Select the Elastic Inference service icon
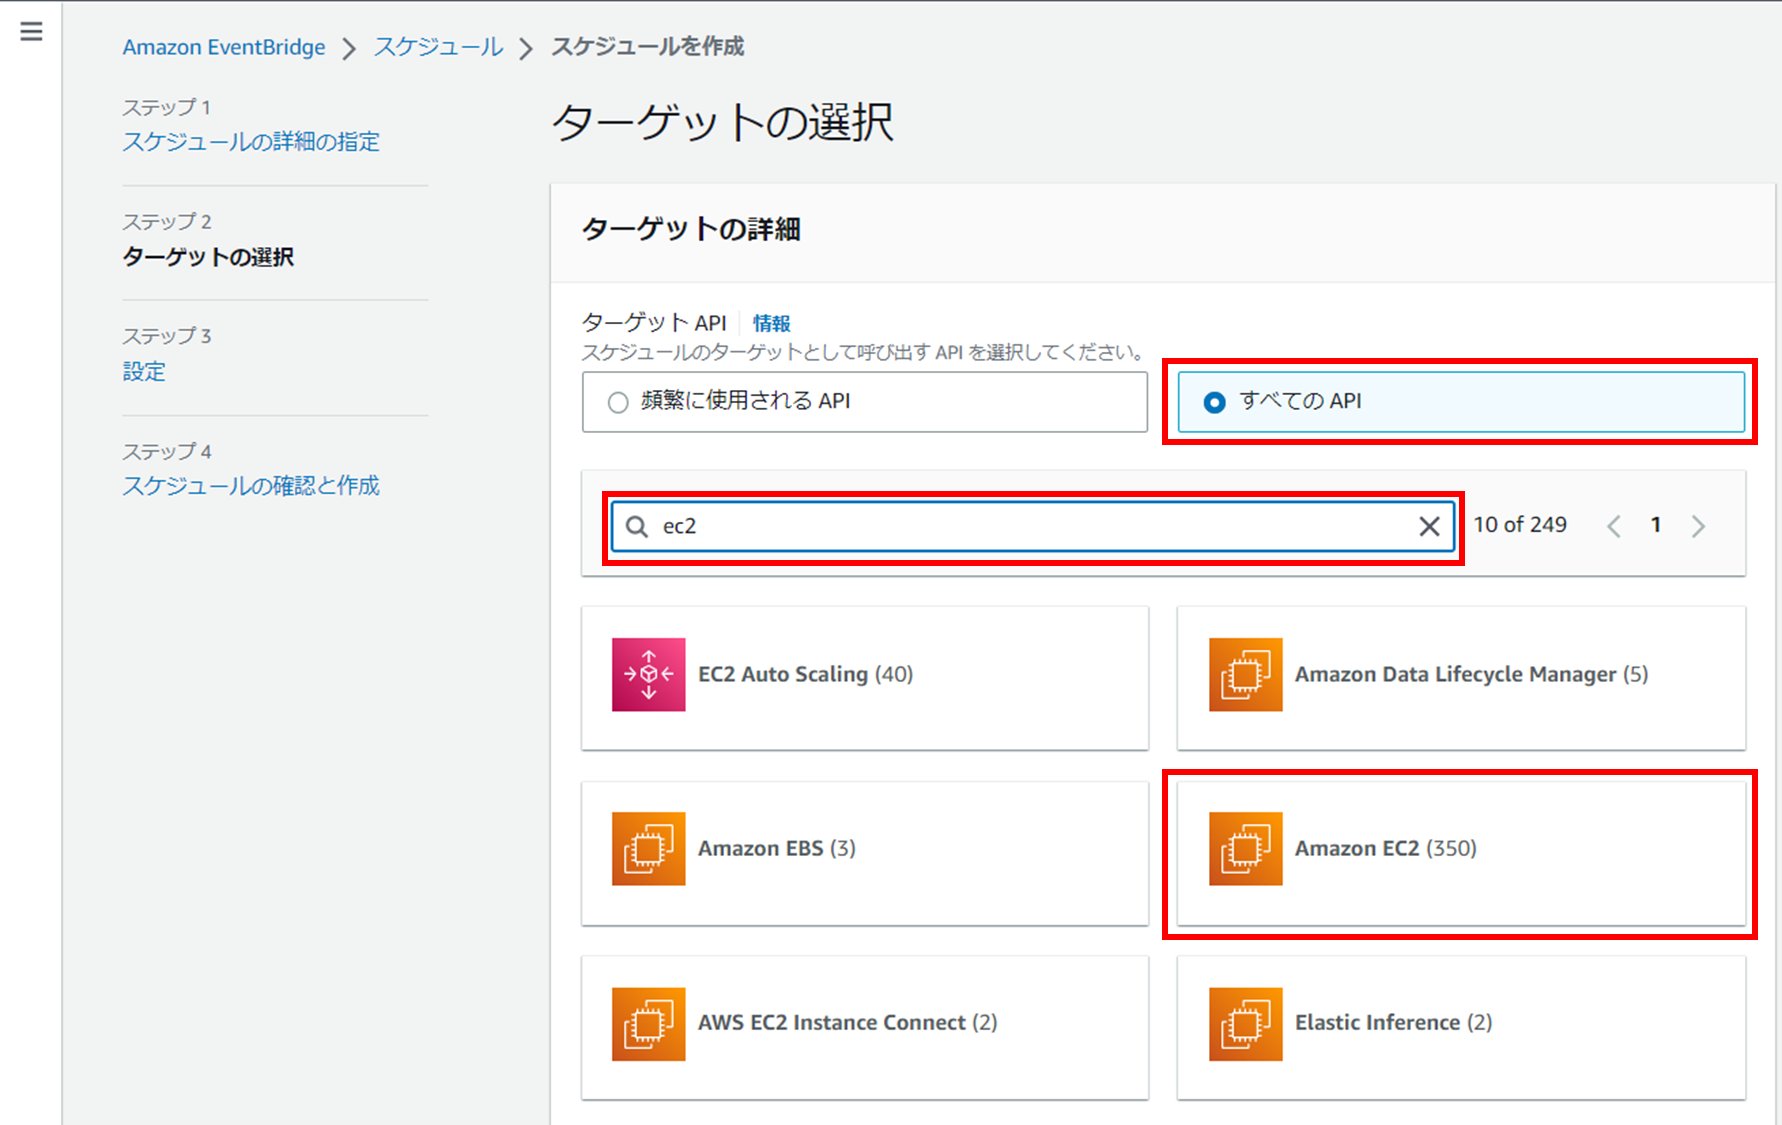Viewport: 1782px width, 1125px height. [x=1245, y=1023]
